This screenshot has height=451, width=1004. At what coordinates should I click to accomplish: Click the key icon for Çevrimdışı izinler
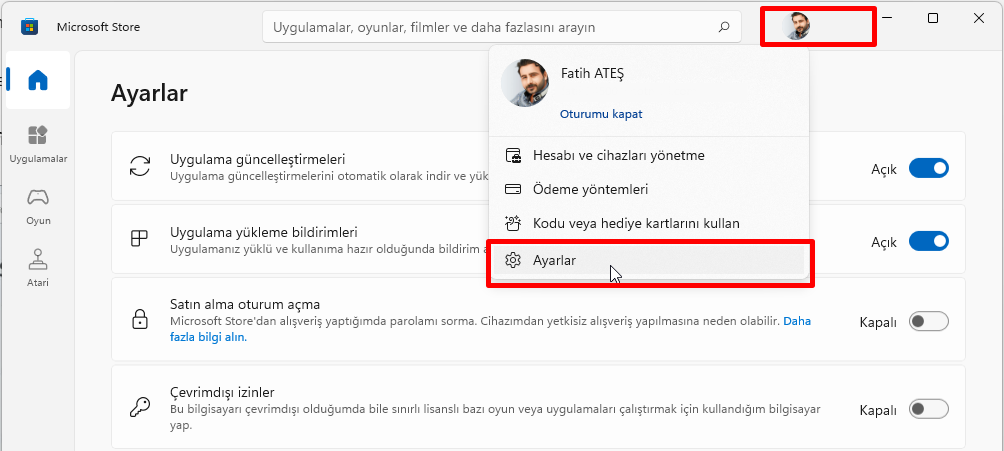coord(140,407)
